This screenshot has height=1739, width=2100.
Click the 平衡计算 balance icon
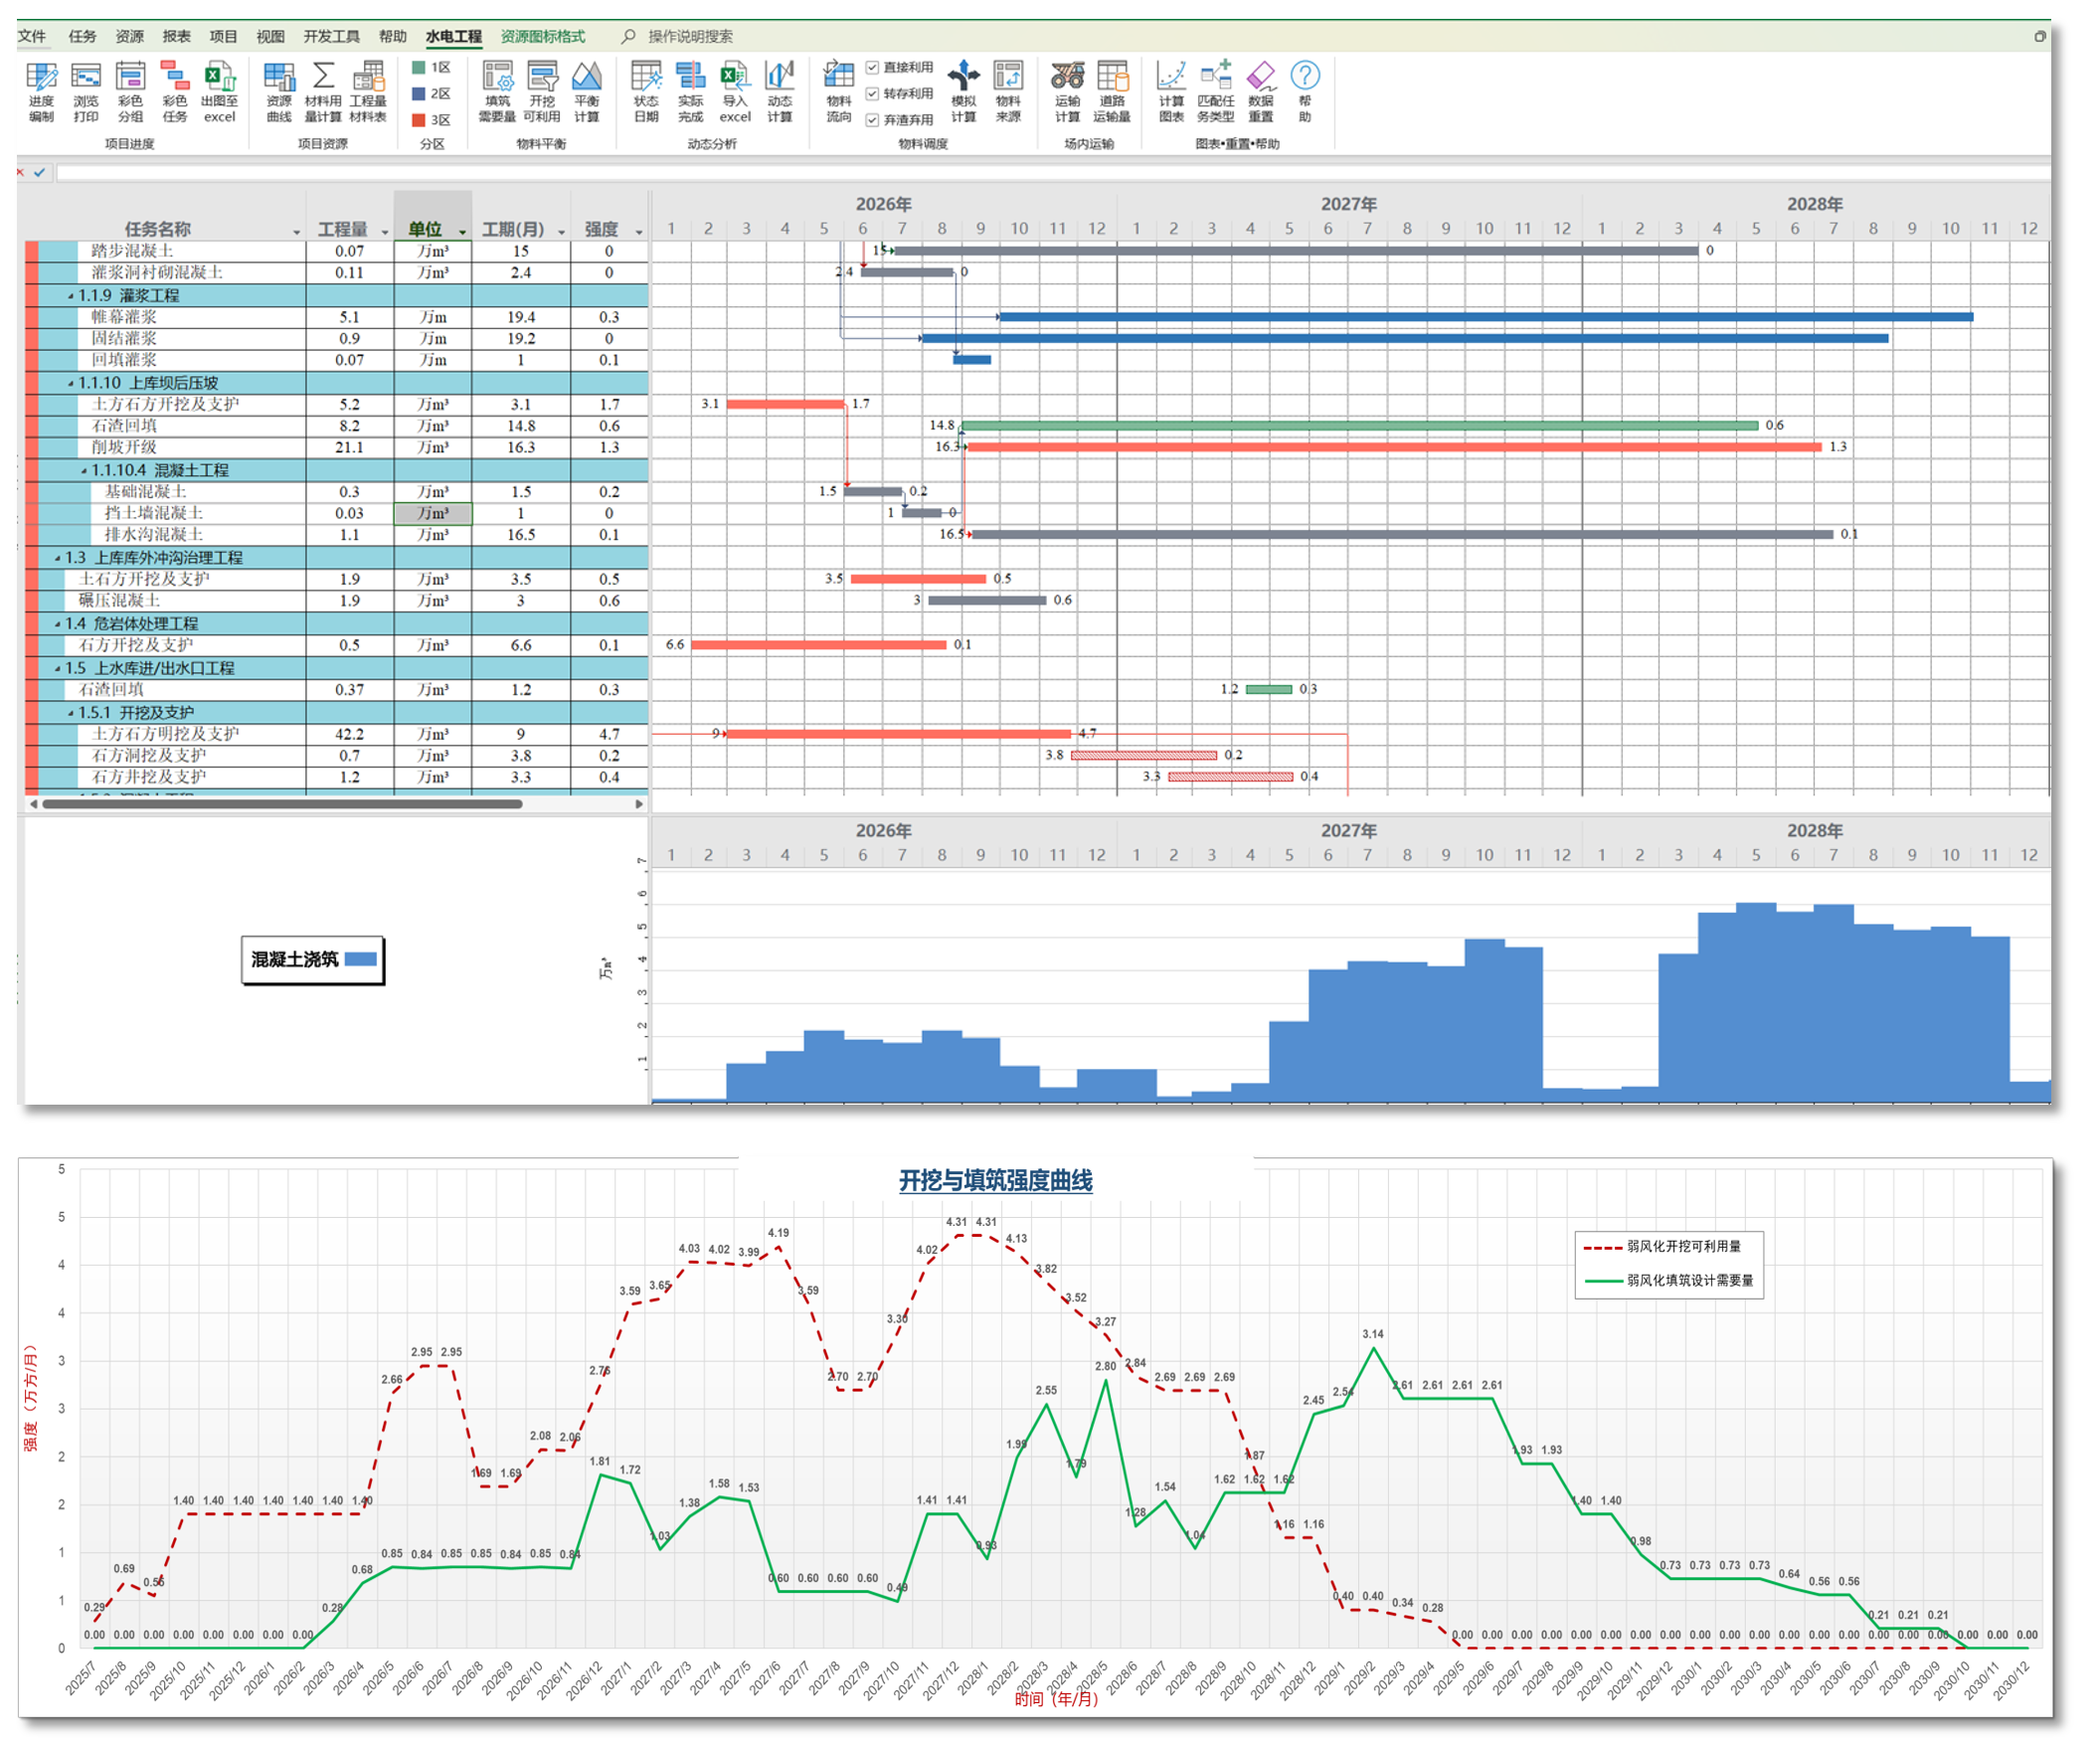click(x=587, y=78)
